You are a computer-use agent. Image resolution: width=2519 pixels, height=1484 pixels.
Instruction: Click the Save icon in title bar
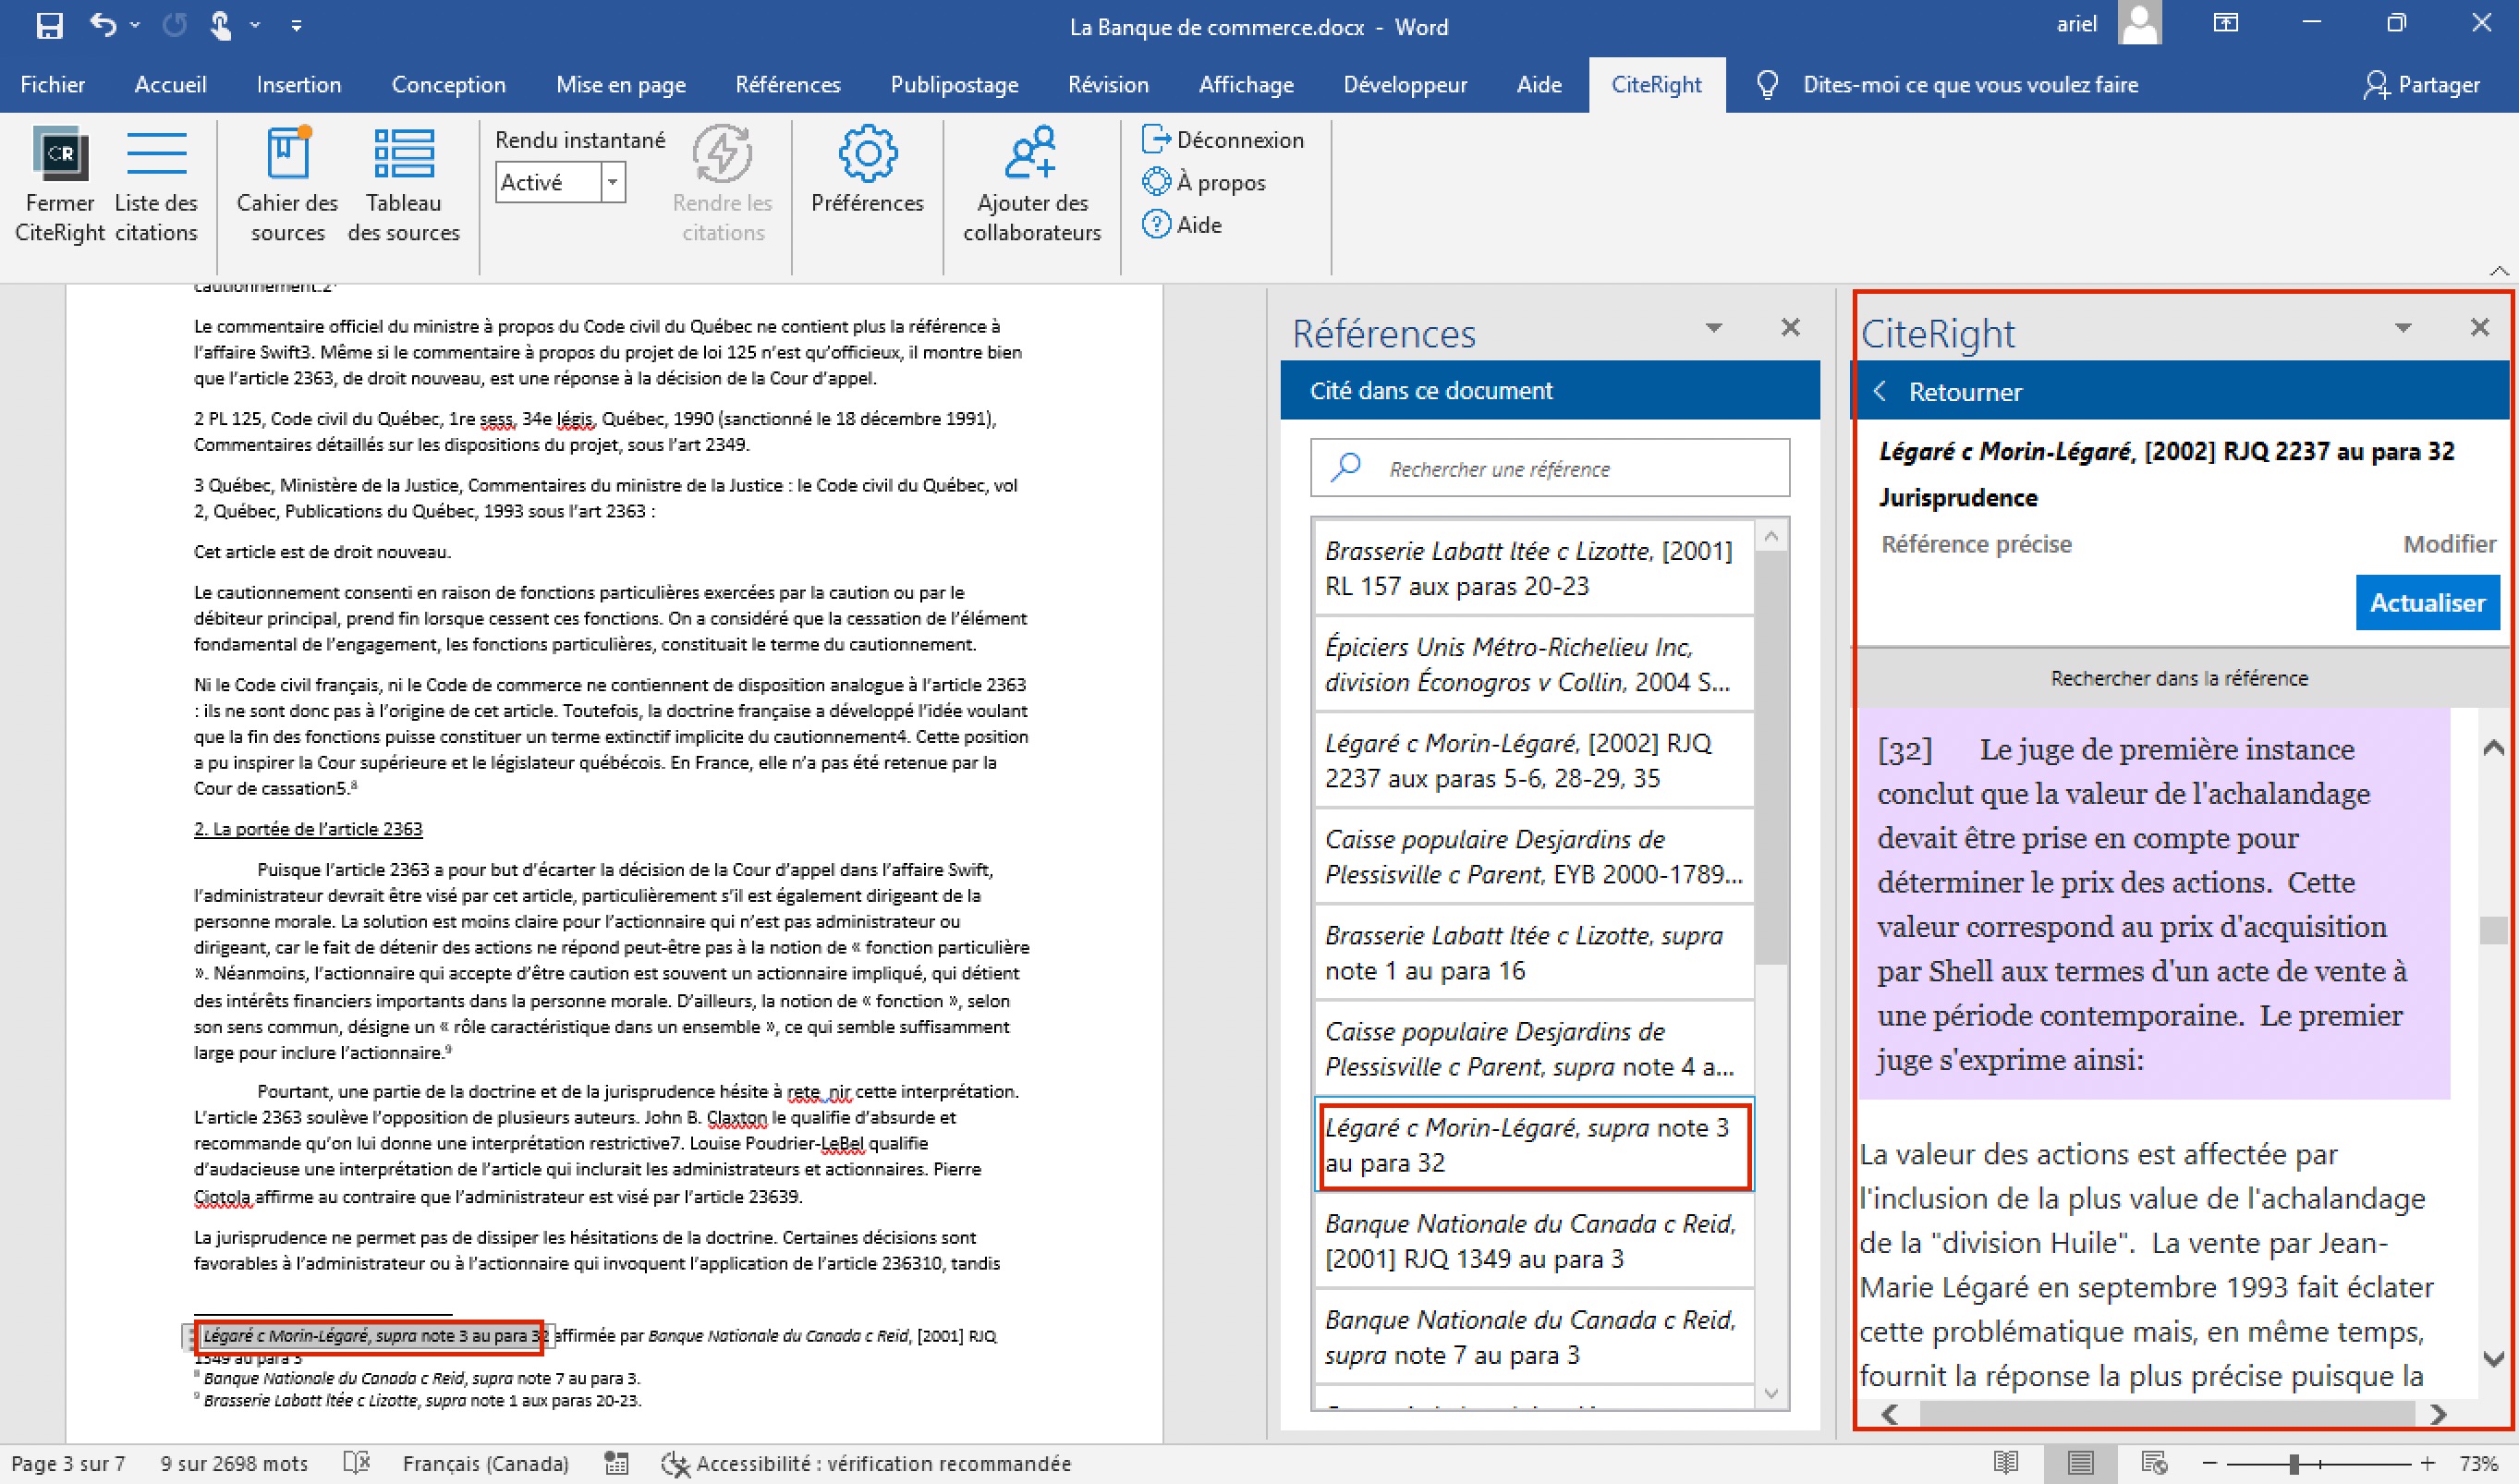[x=48, y=25]
